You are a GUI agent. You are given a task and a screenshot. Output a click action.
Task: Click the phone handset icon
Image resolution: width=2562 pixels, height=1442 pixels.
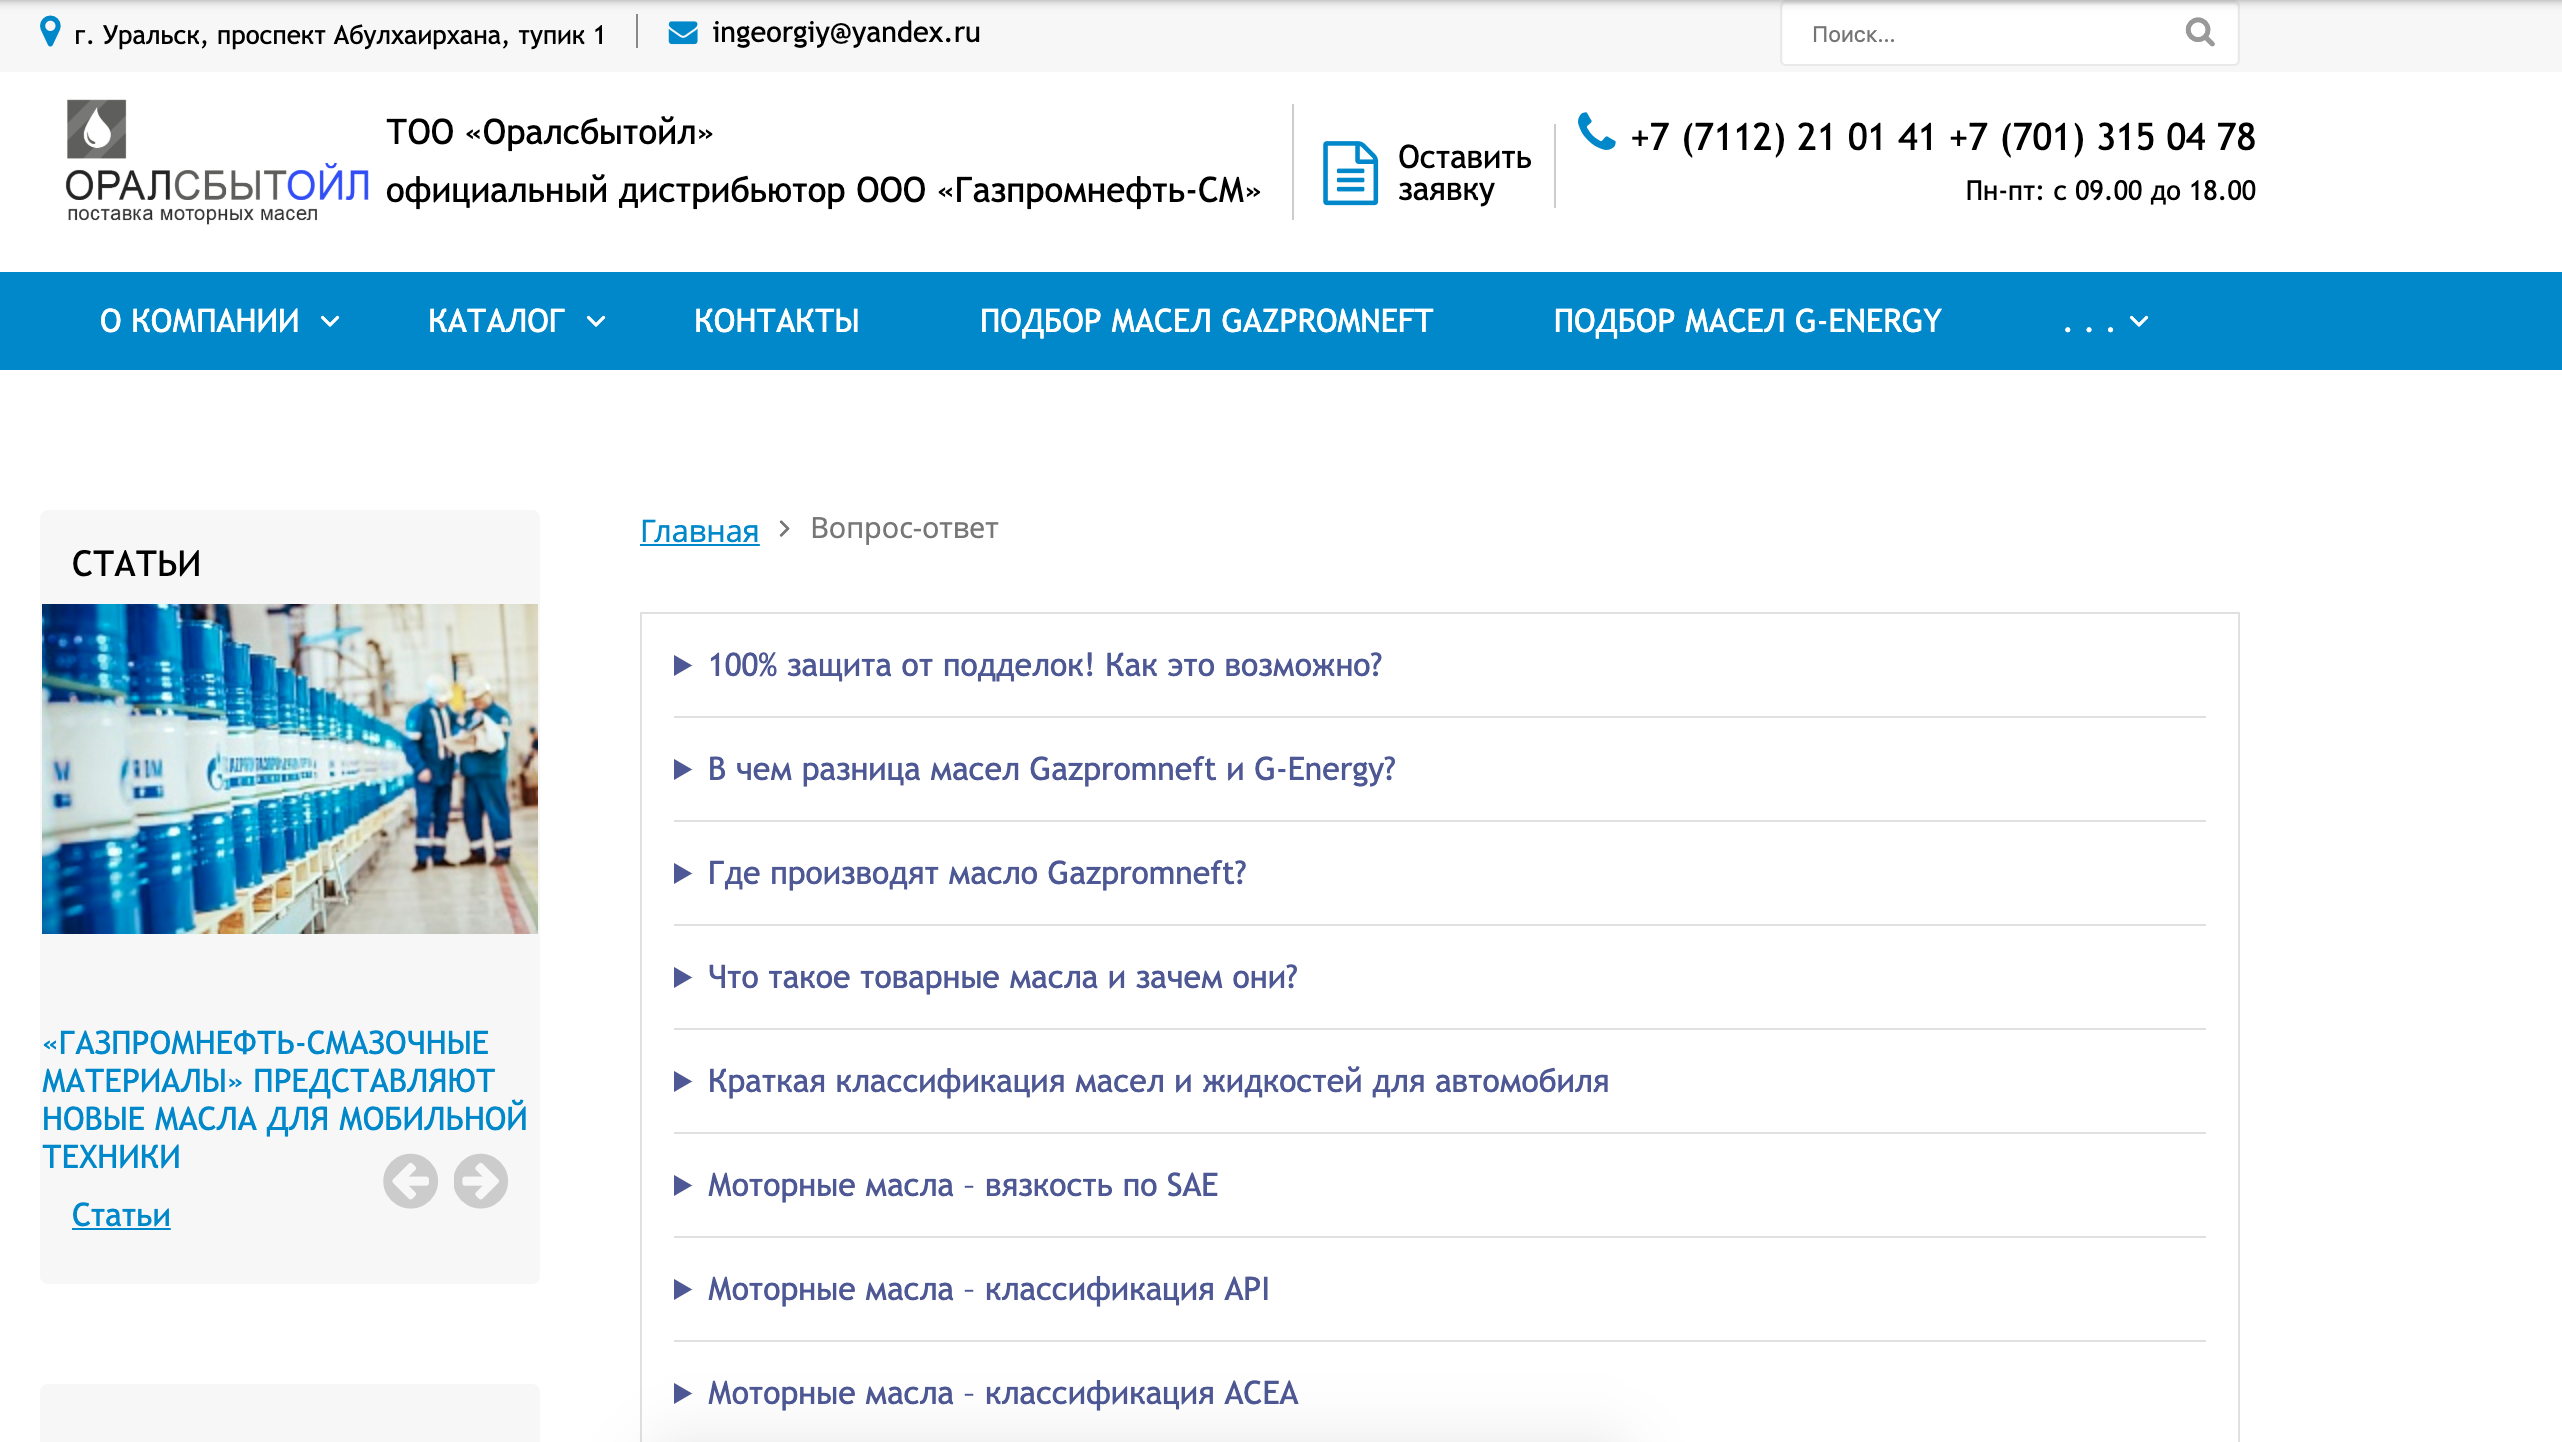(1596, 131)
